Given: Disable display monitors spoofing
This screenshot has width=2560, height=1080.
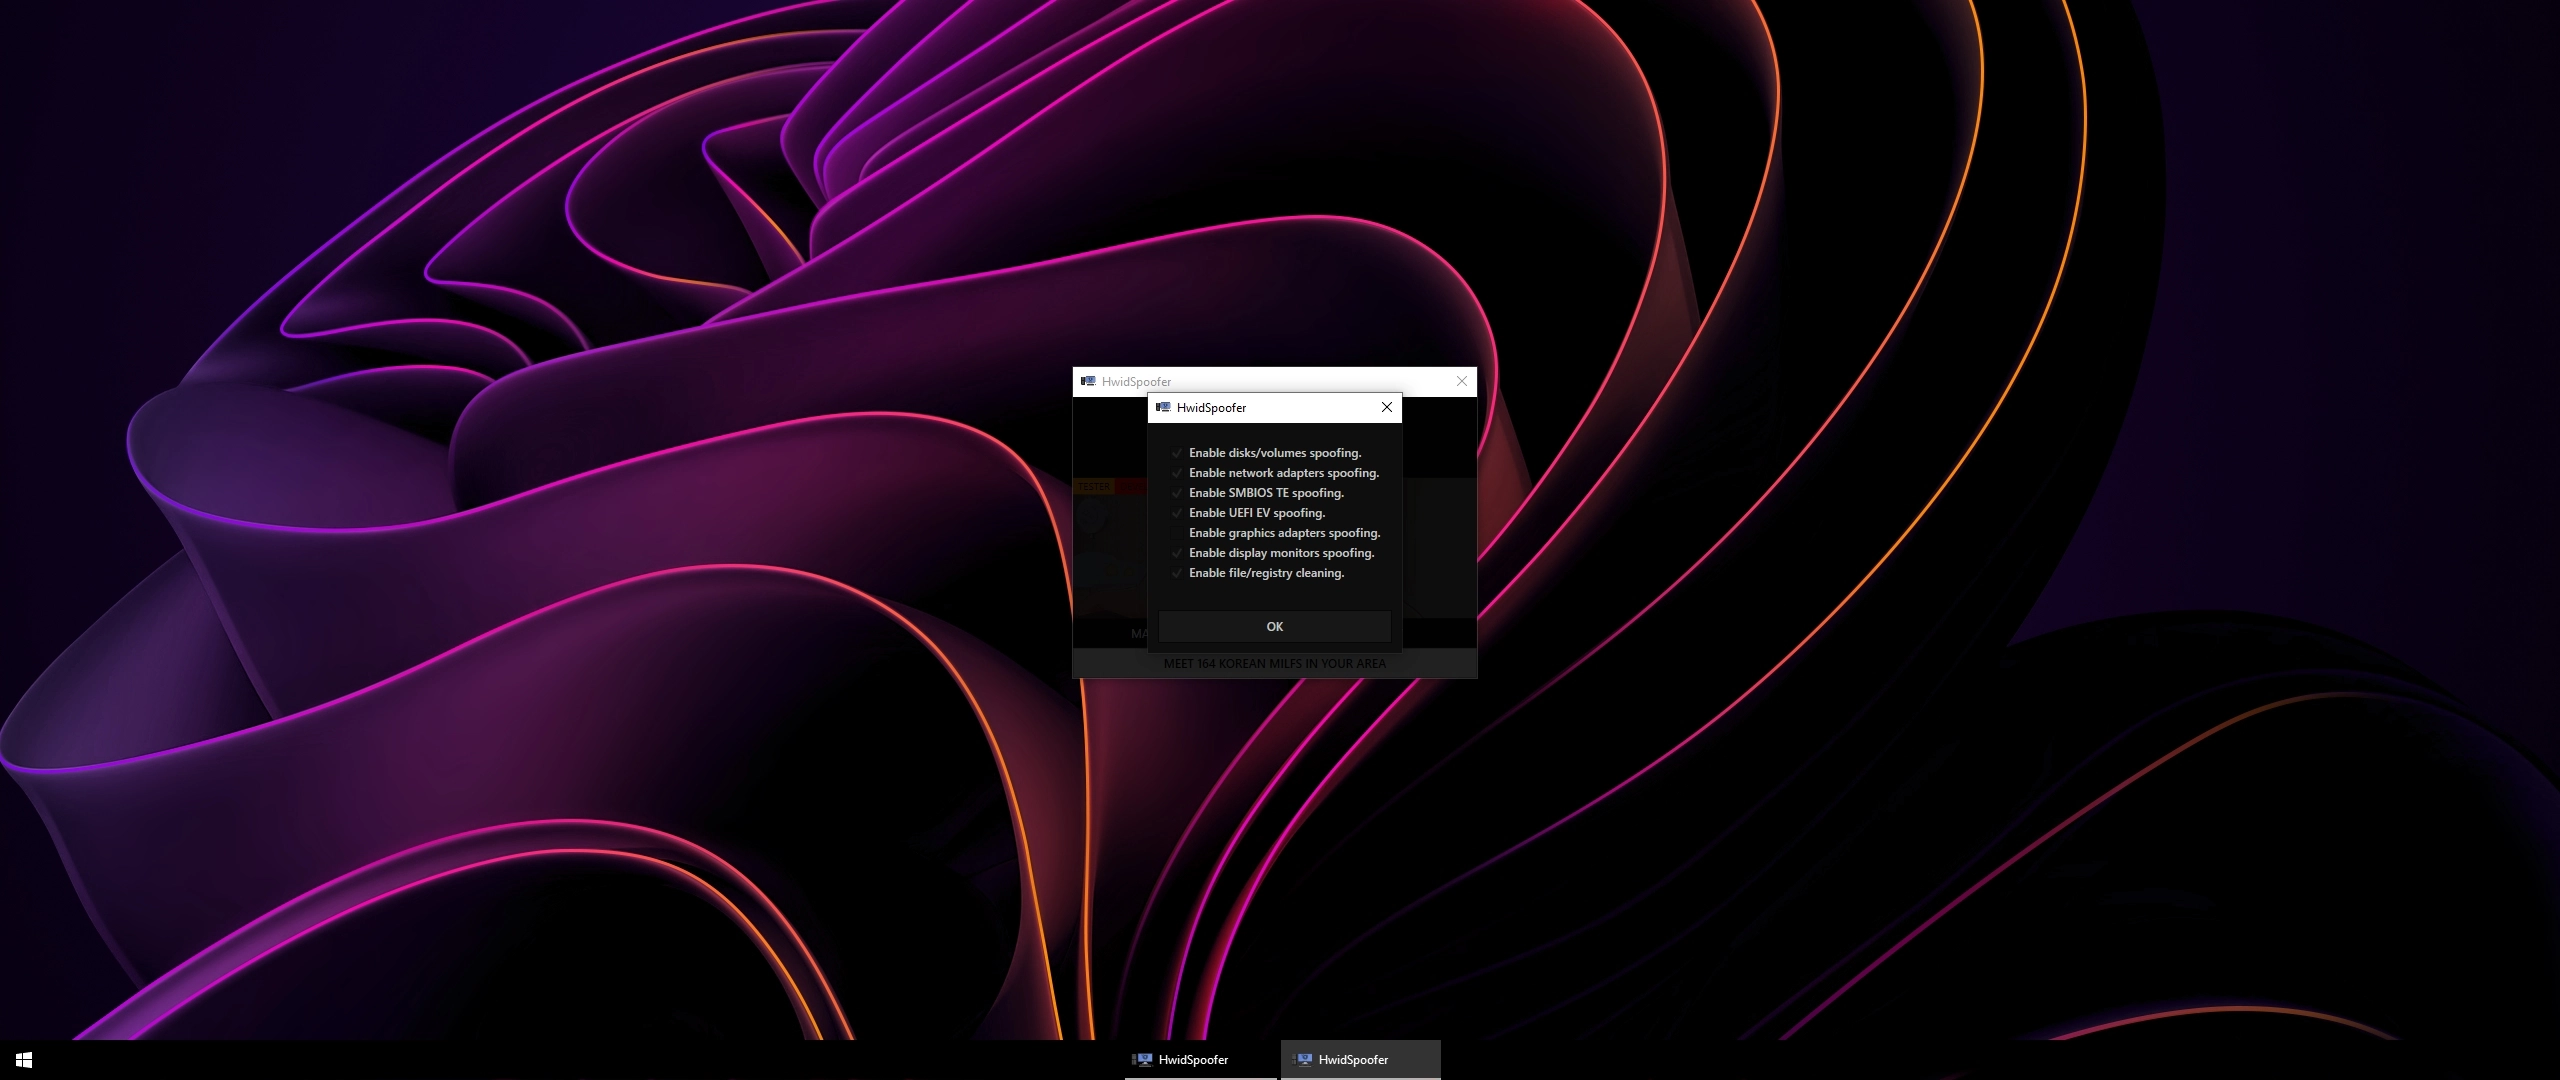Looking at the screenshot, I should [x=1177, y=553].
